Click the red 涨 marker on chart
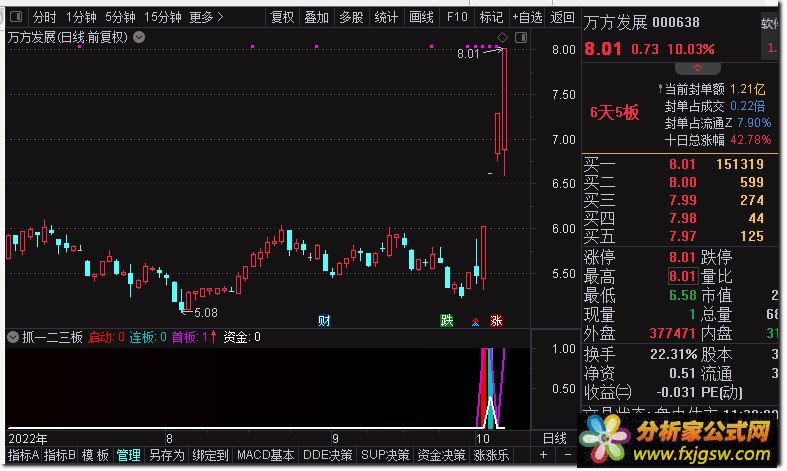787x471 pixels. pyautogui.click(x=496, y=320)
